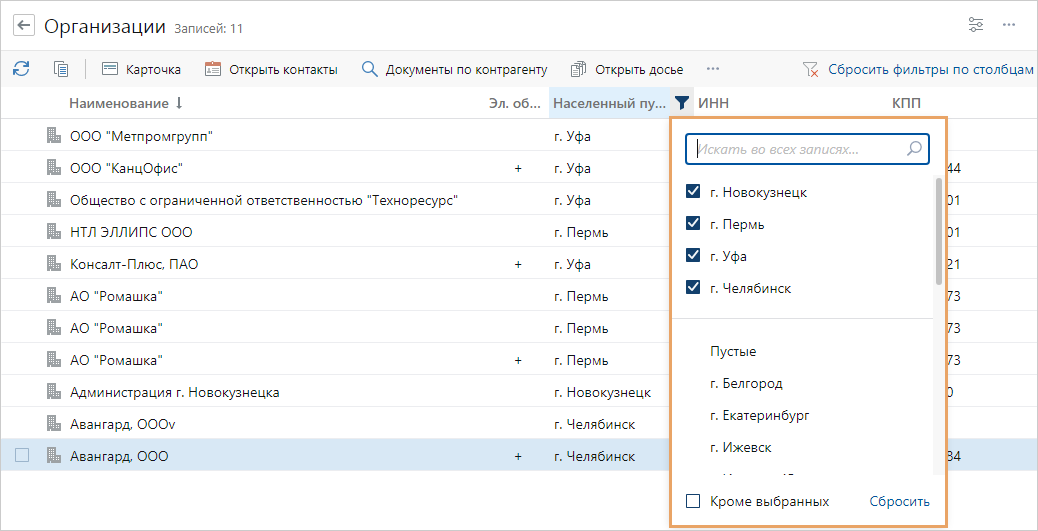The height and width of the screenshot is (531, 1038).
Task: Click the copy records icon in toolbar
Action: (x=61, y=69)
